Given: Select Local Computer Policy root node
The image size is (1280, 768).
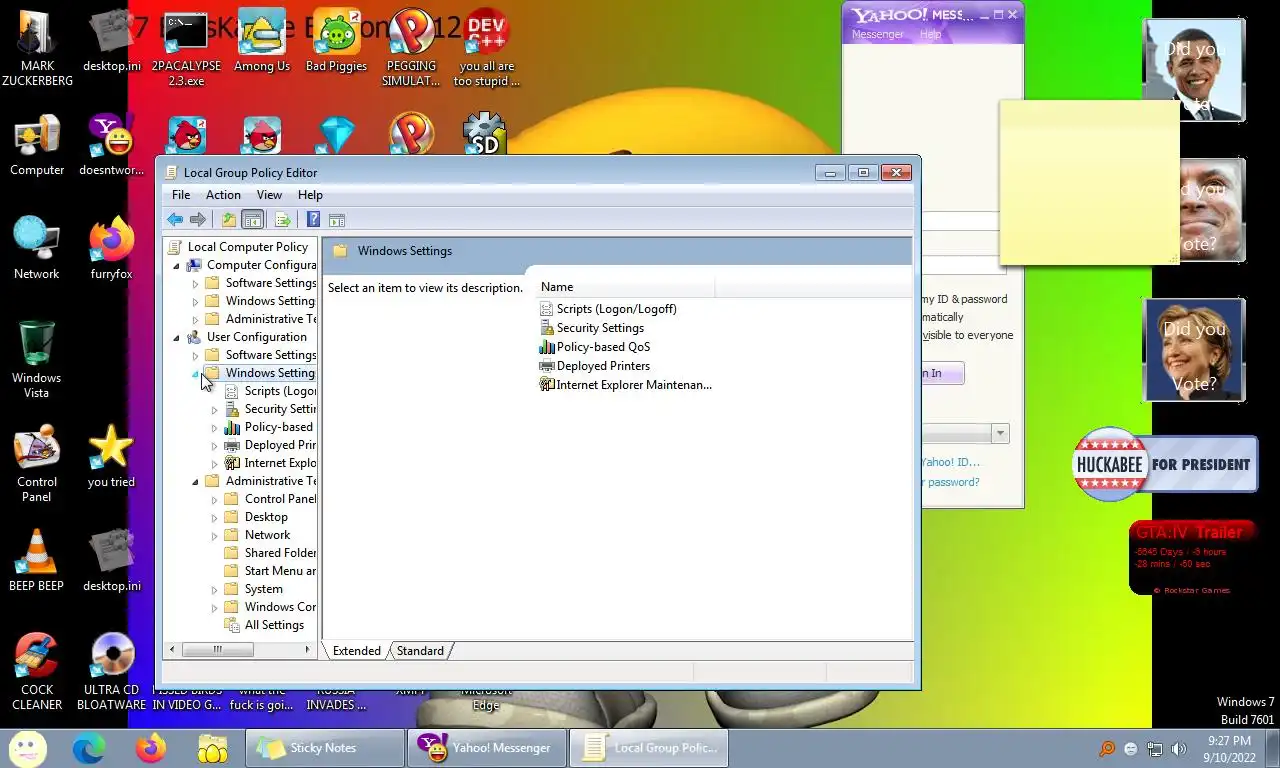Looking at the screenshot, I should (x=247, y=247).
